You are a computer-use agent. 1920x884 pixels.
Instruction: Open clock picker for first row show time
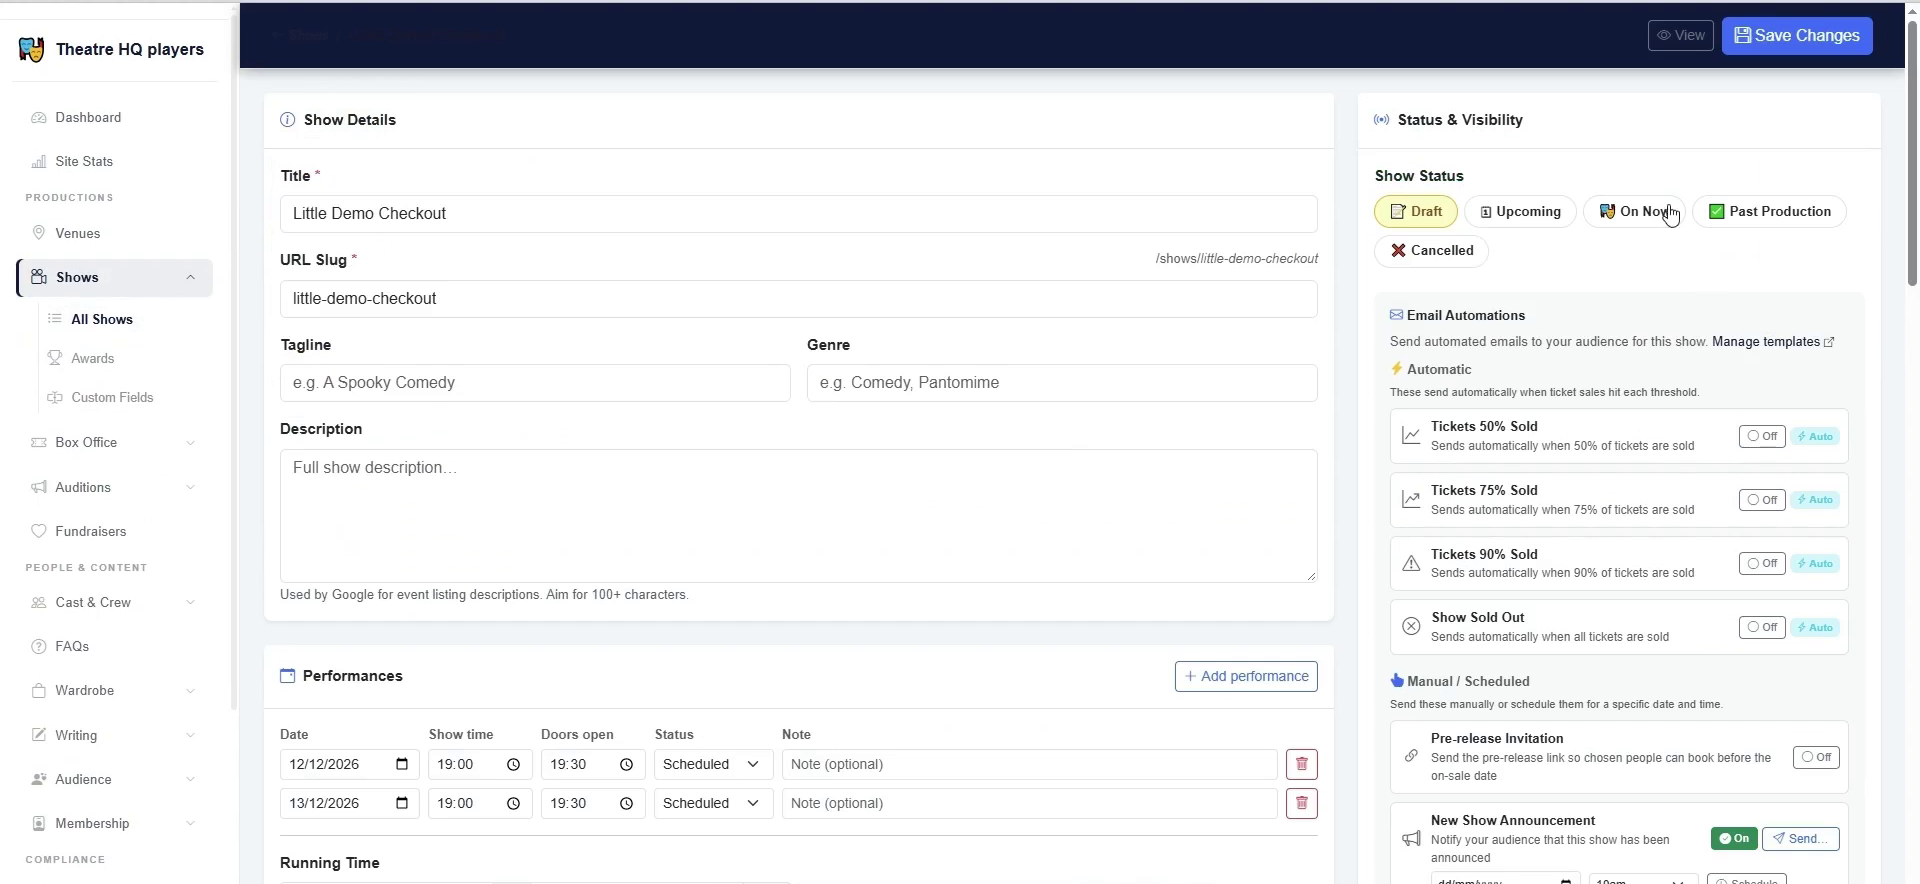point(513,764)
